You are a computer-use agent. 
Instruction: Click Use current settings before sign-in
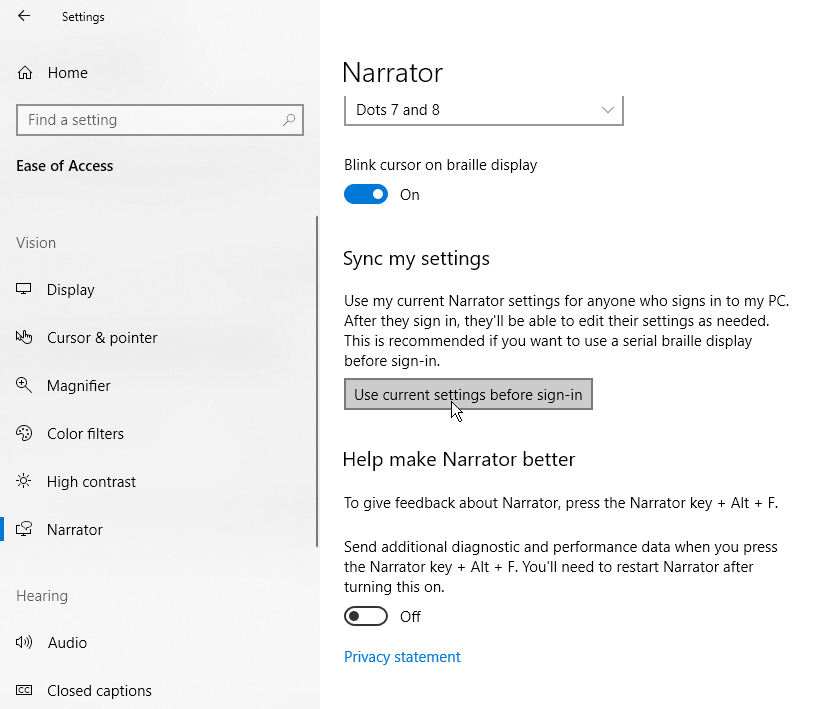[468, 394]
